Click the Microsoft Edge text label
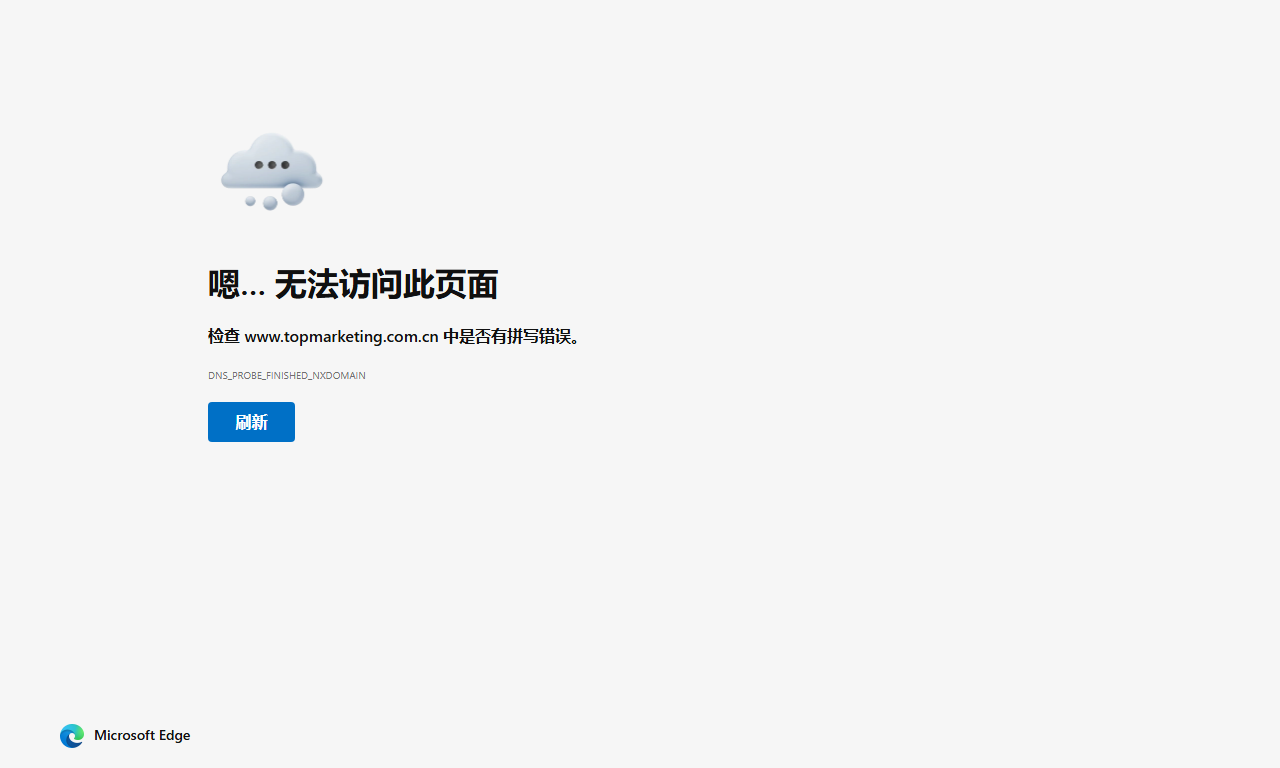The height and width of the screenshot is (768, 1280). pyautogui.click(x=142, y=736)
